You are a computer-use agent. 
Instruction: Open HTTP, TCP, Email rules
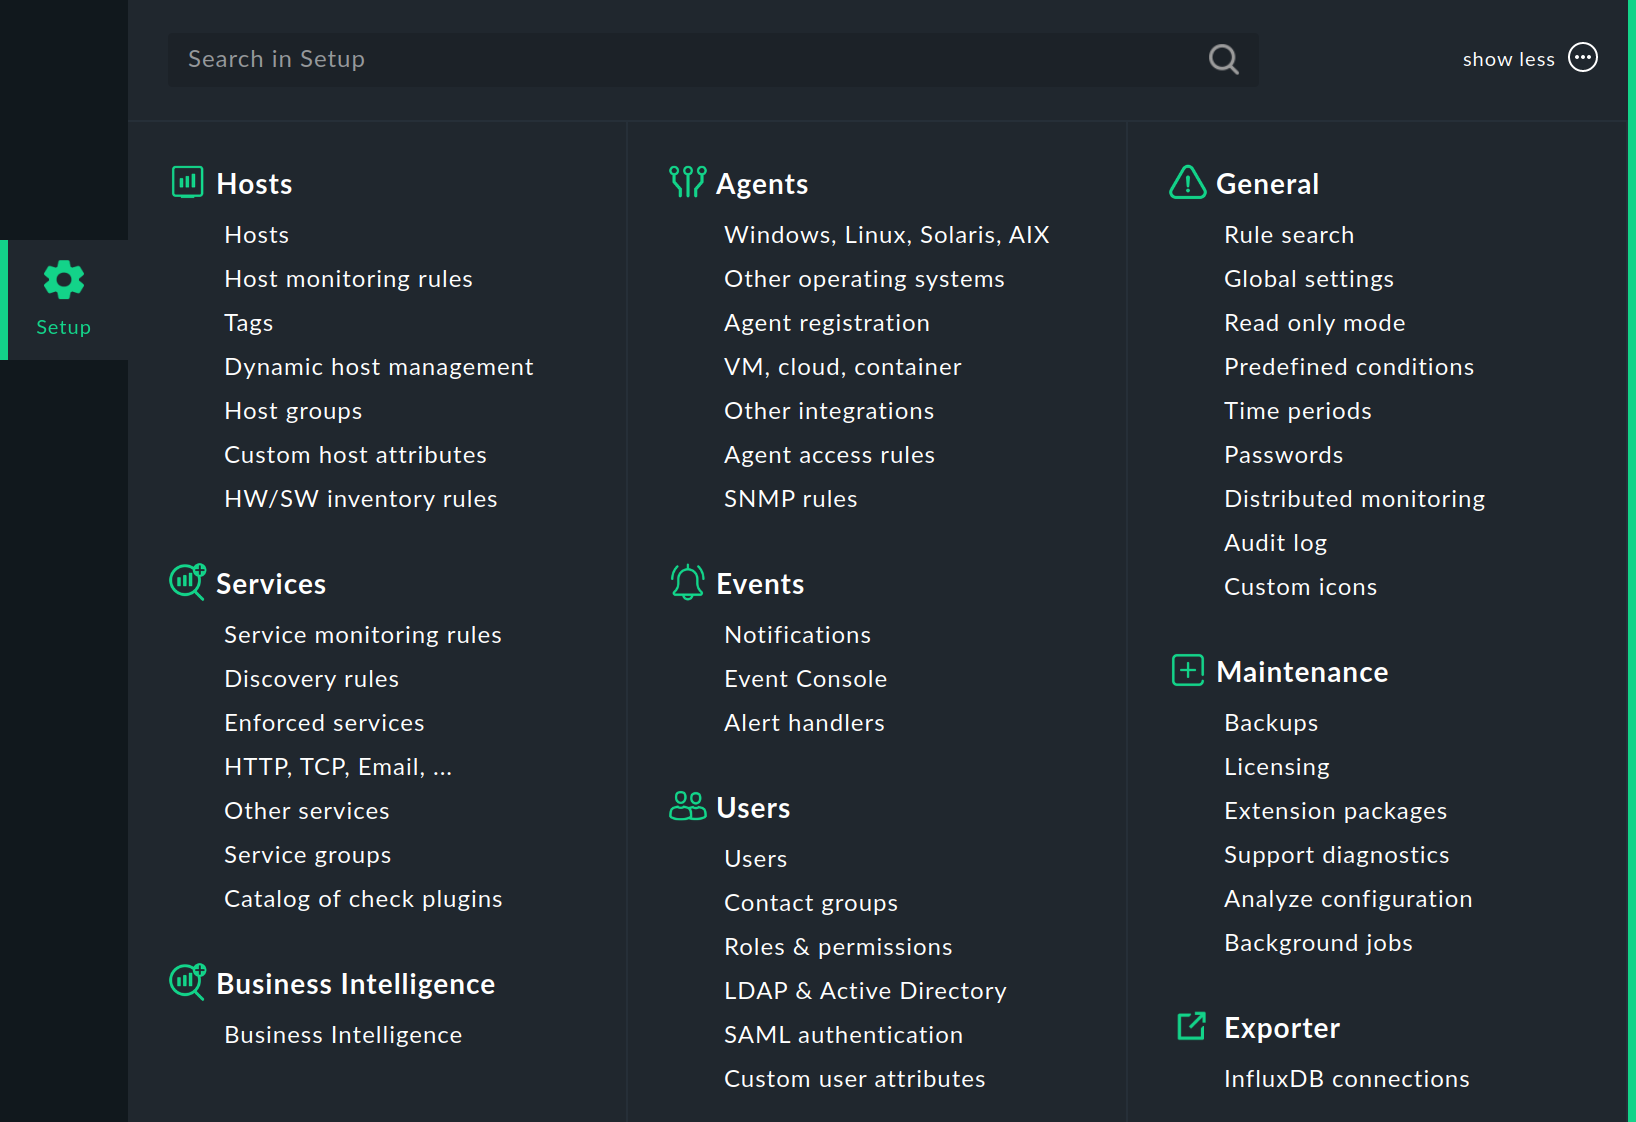pyautogui.click(x=339, y=767)
